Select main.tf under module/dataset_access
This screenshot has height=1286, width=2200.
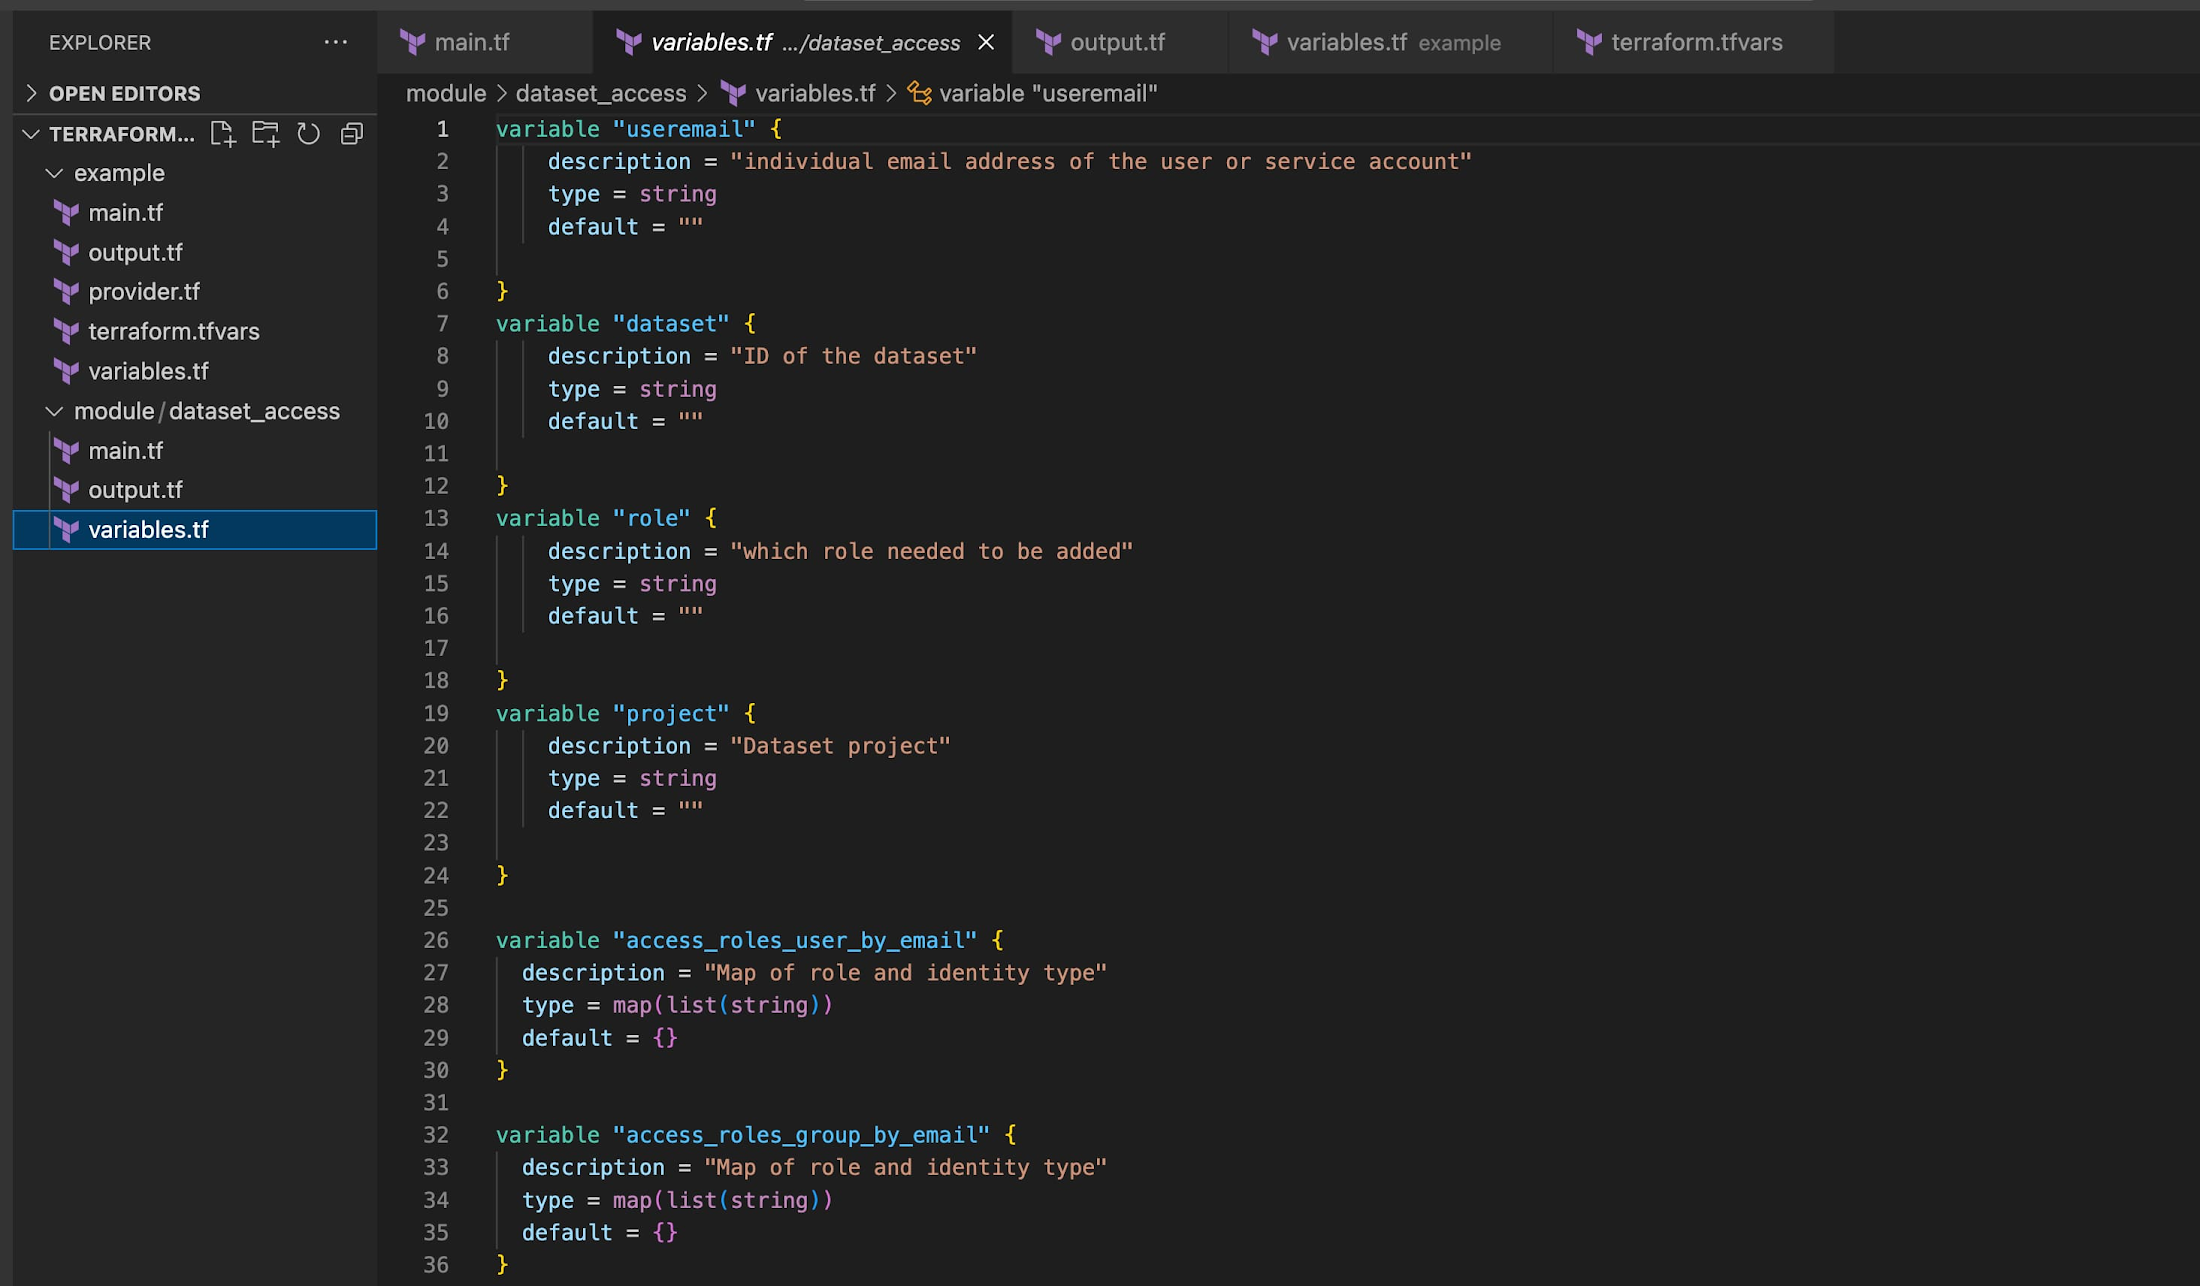pyautogui.click(x=127, y=450)
